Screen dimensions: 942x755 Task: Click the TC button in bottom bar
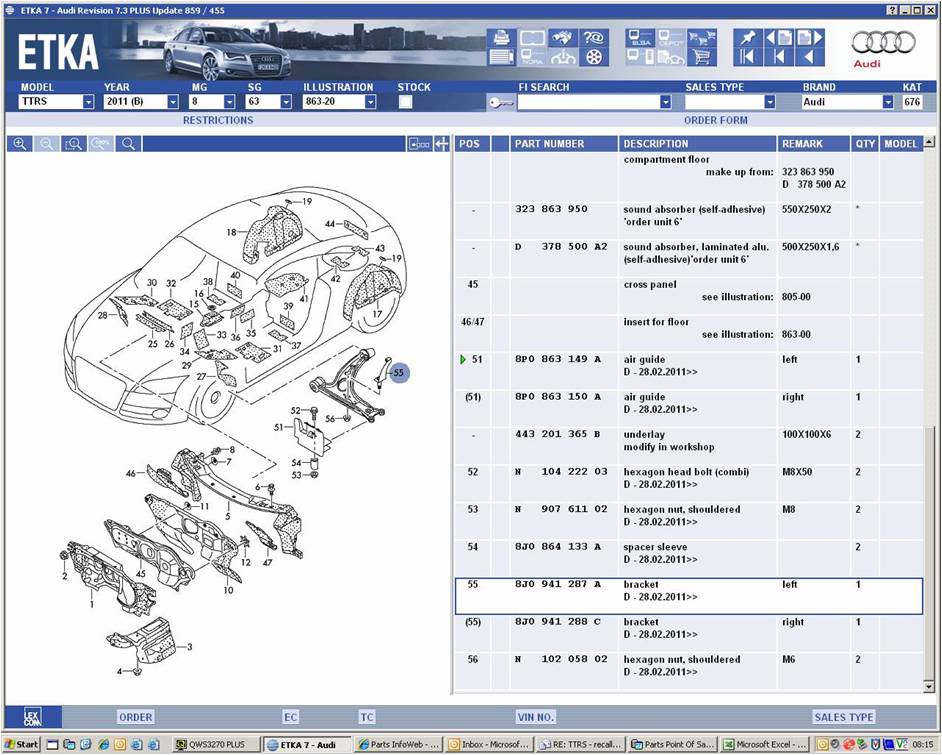[366, 717]
